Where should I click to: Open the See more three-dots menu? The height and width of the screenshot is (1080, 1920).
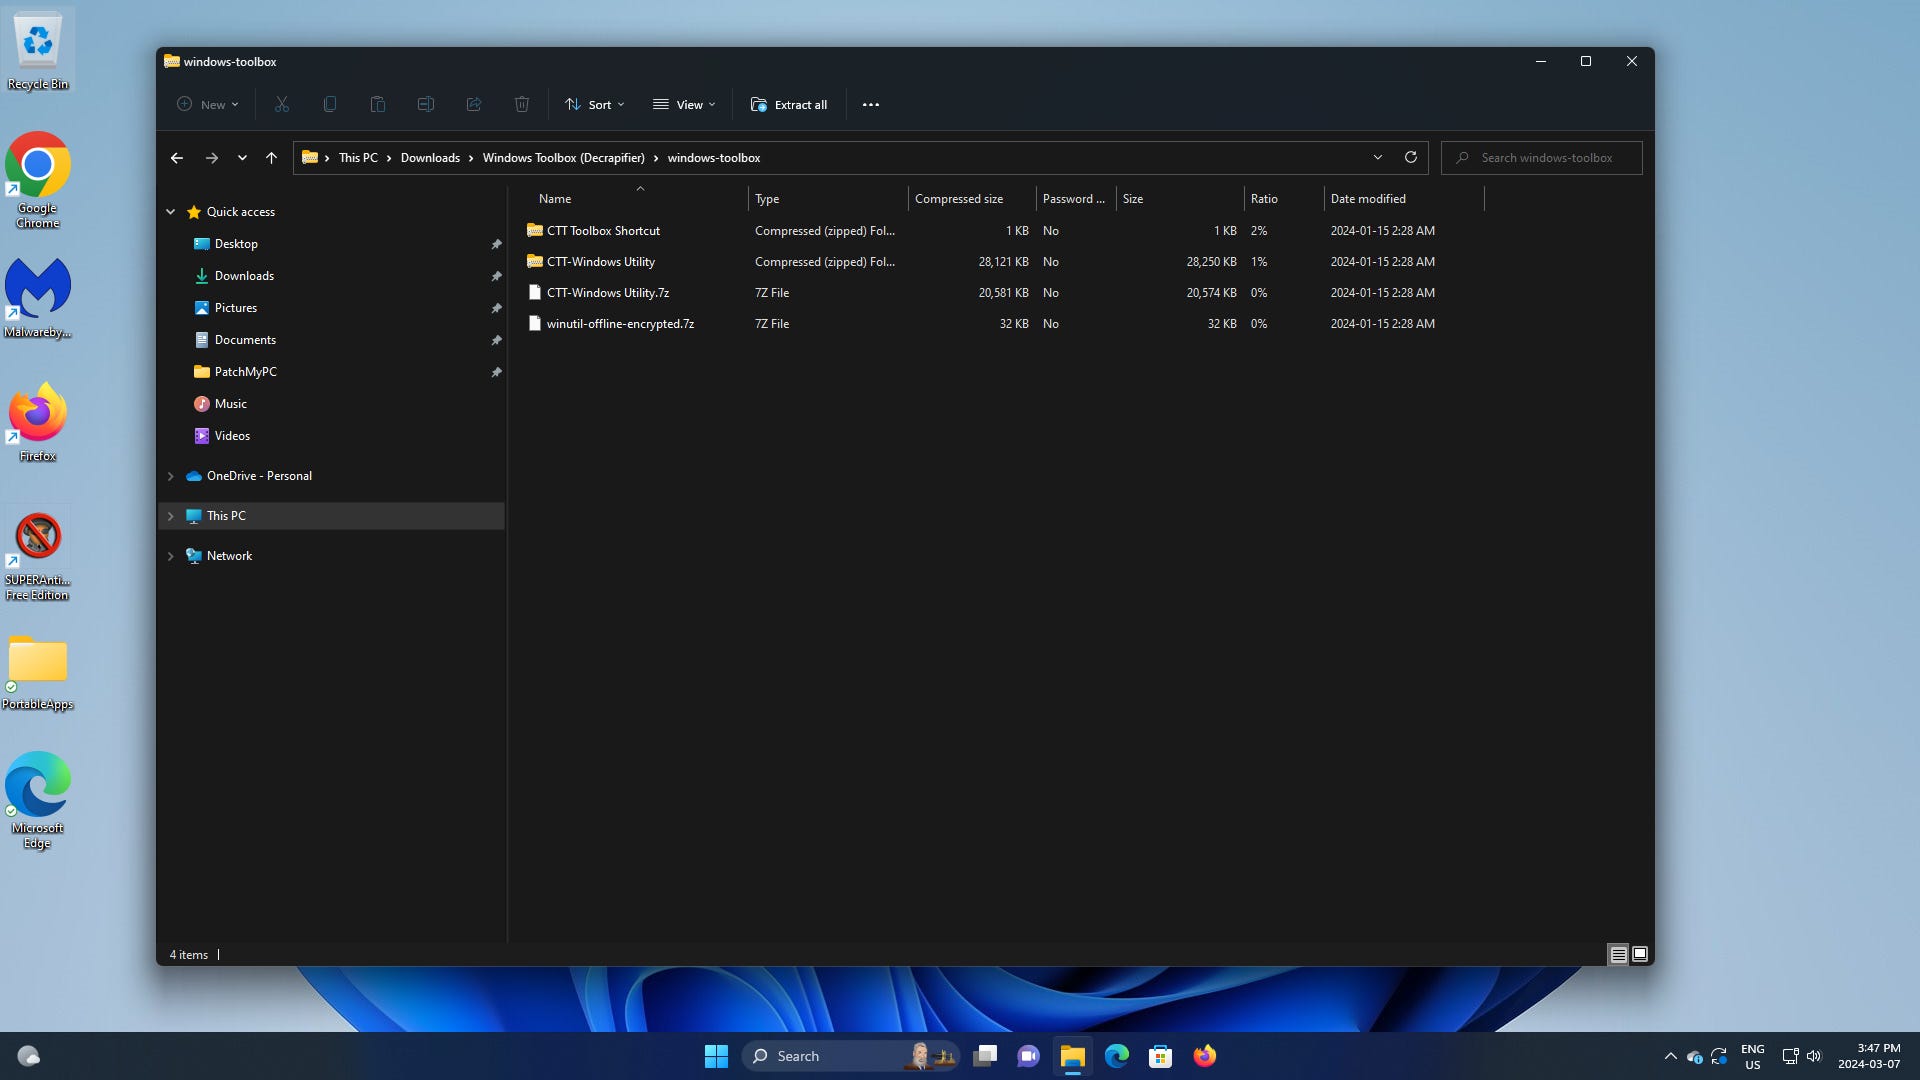[x=871, y=104]
